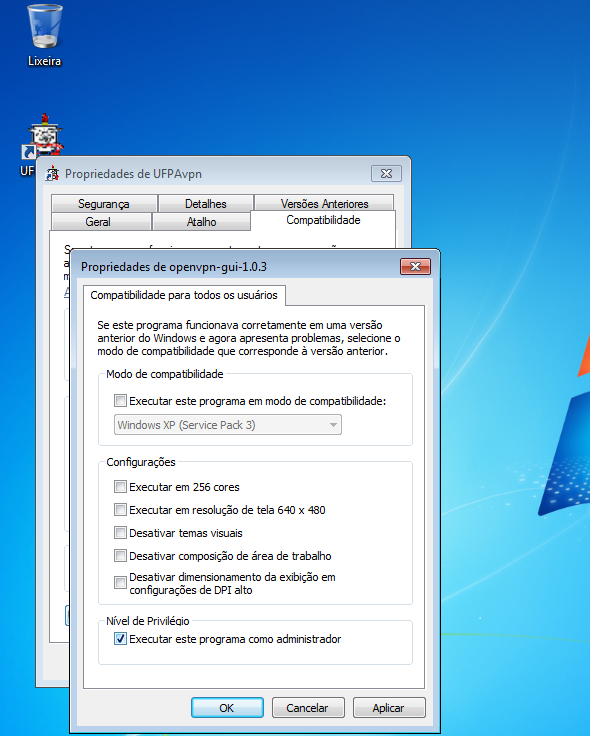The image size is (590, 736).
Task: Click UFPAvpn icon in Propriedades de UFPAvpn title bar
Action: 52,174
